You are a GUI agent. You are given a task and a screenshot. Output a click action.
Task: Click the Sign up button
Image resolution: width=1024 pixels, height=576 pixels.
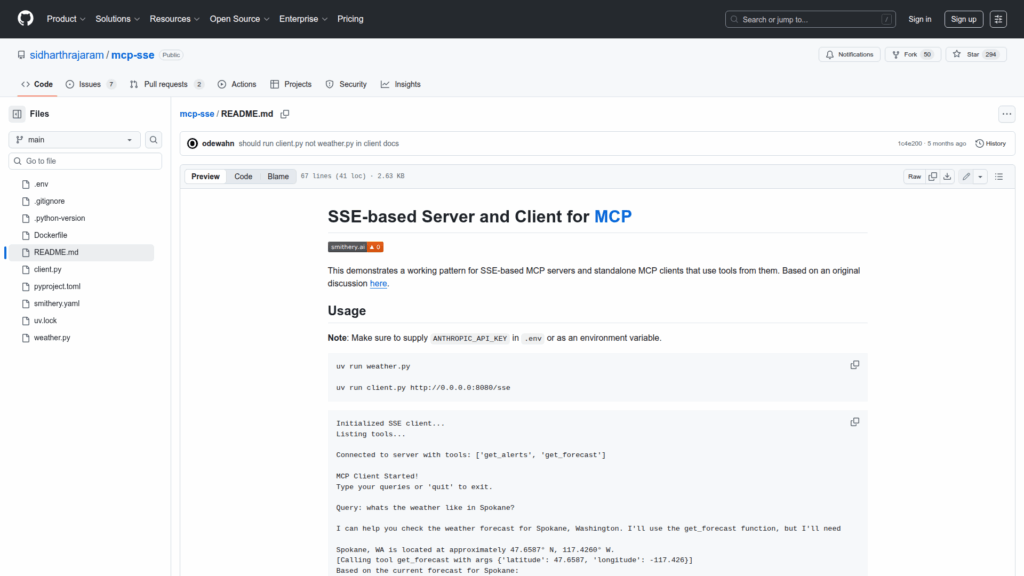963,19
